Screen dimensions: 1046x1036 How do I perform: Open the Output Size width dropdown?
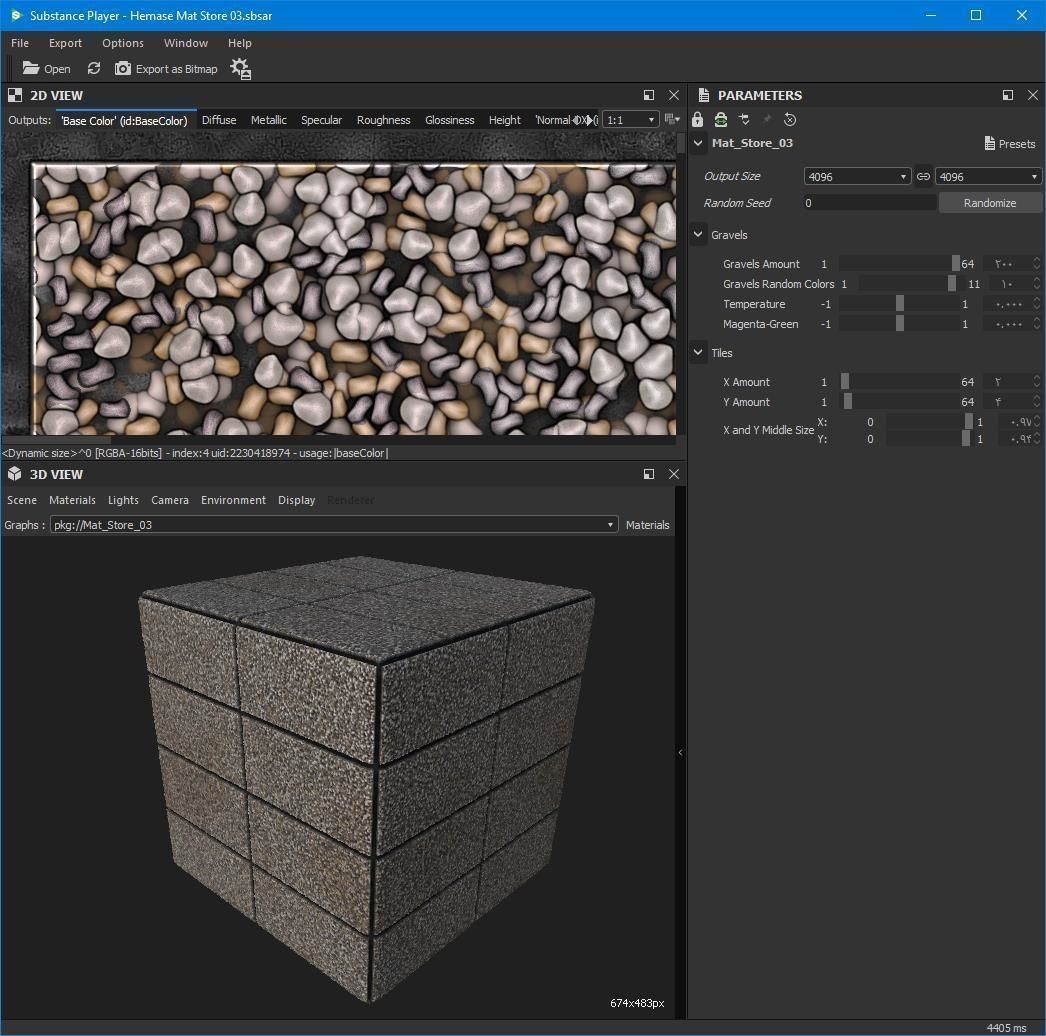click(857, 177)
